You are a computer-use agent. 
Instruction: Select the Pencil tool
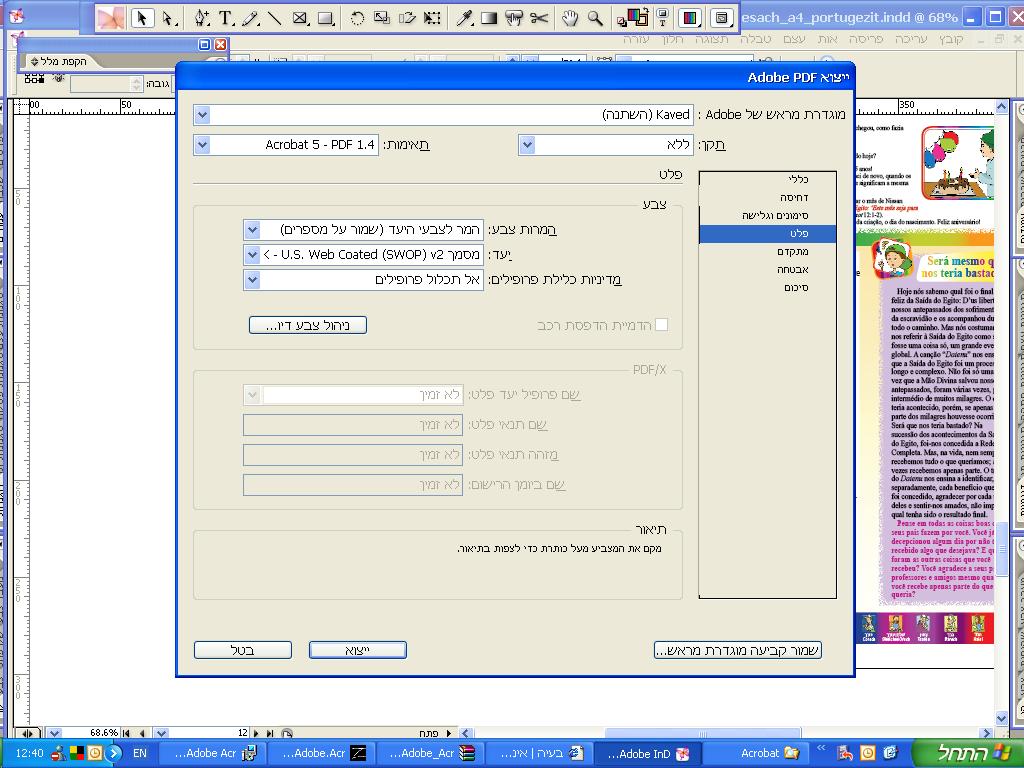251,18
